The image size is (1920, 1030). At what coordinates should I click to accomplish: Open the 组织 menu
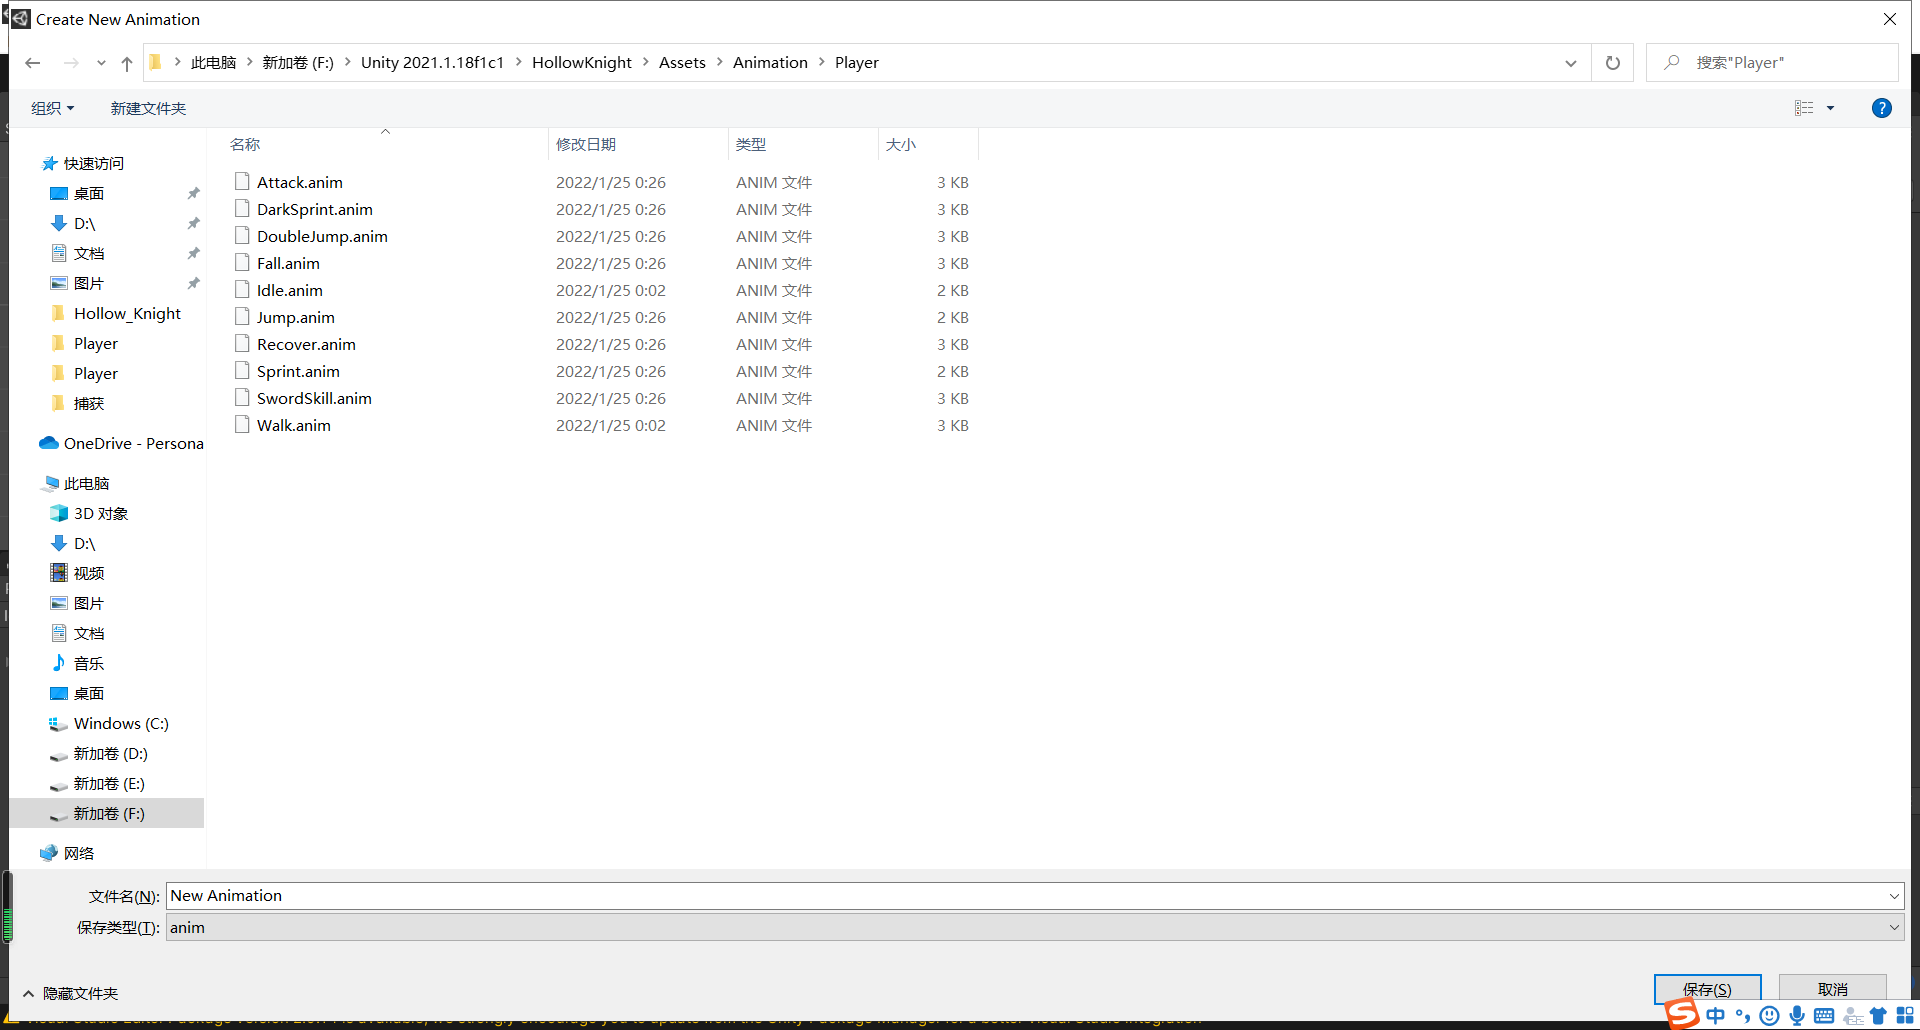53,108
